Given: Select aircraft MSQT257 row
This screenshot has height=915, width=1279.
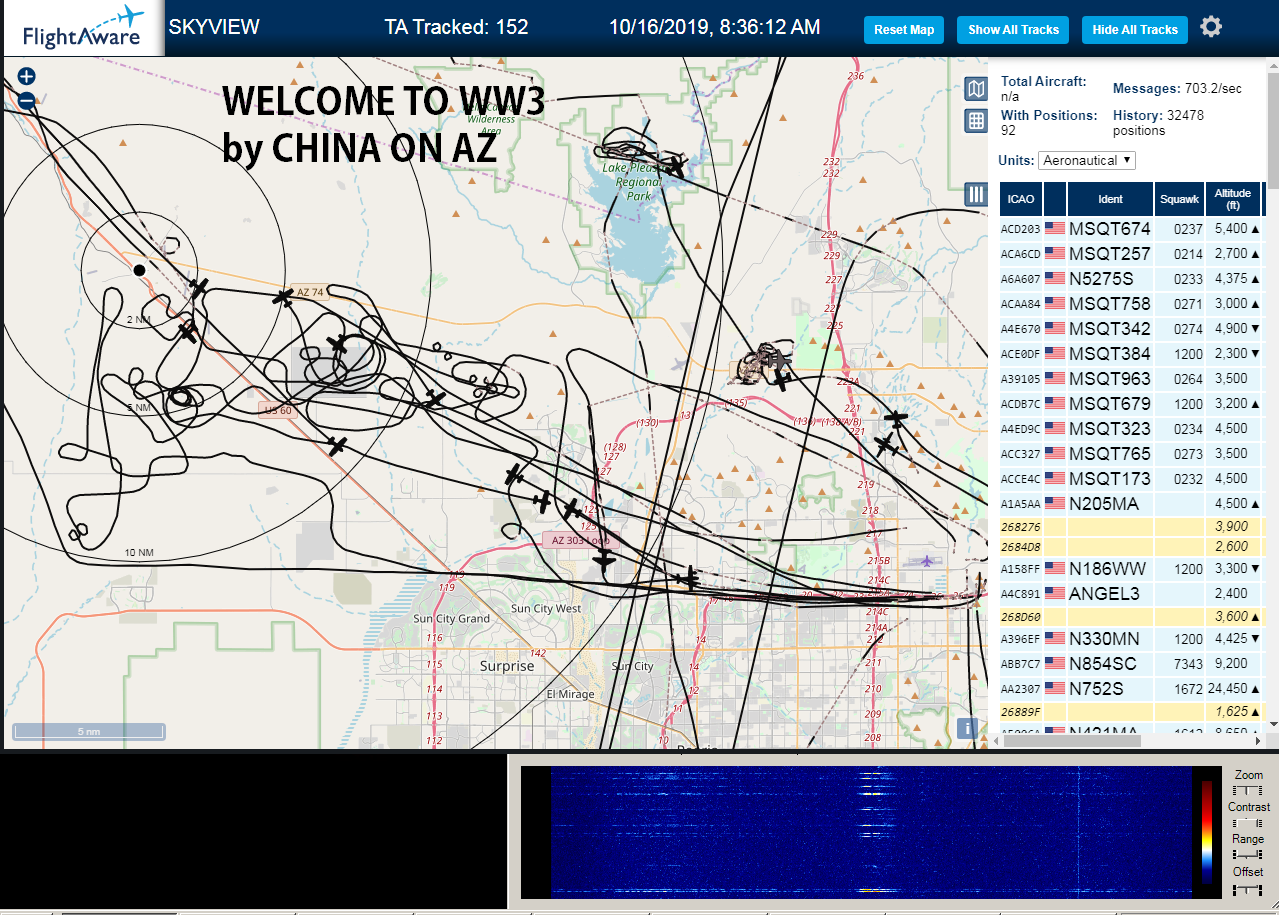Looking at the screenshot, I should [x=1132, y=254].
